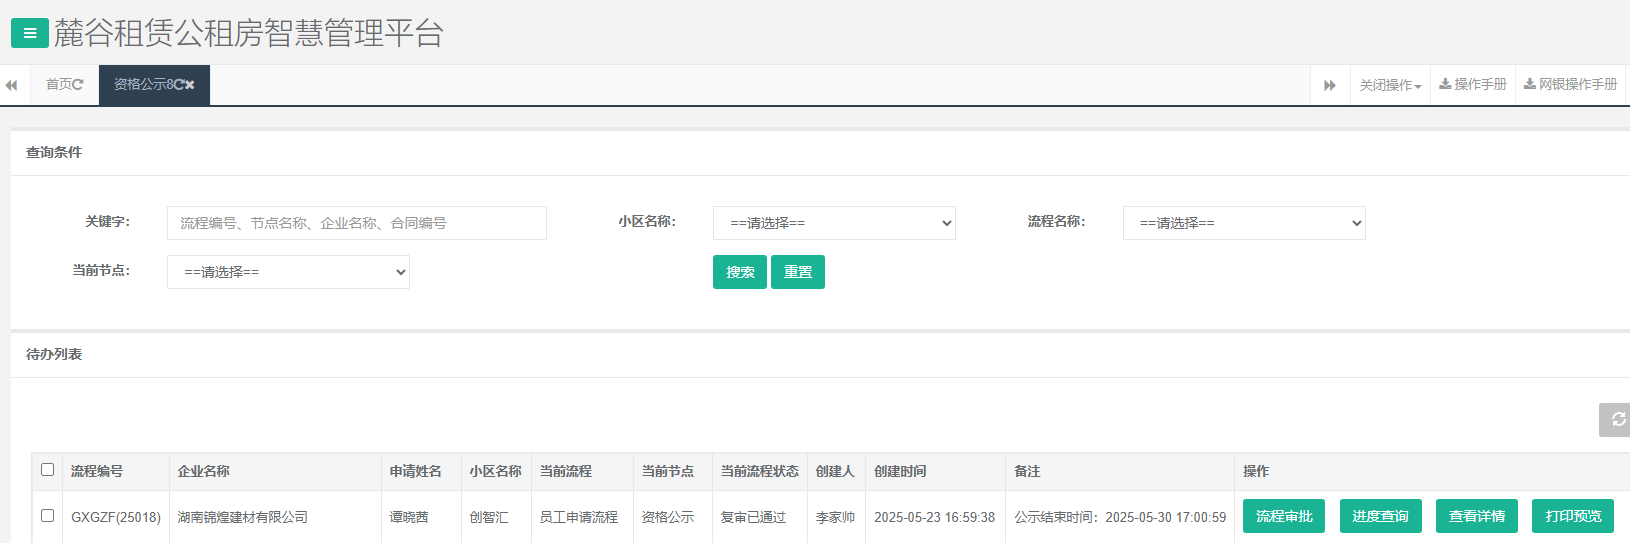Download 操作手册 from the top bar
This screenshot has height=543, width=1630.
(x=1472, y=85)
